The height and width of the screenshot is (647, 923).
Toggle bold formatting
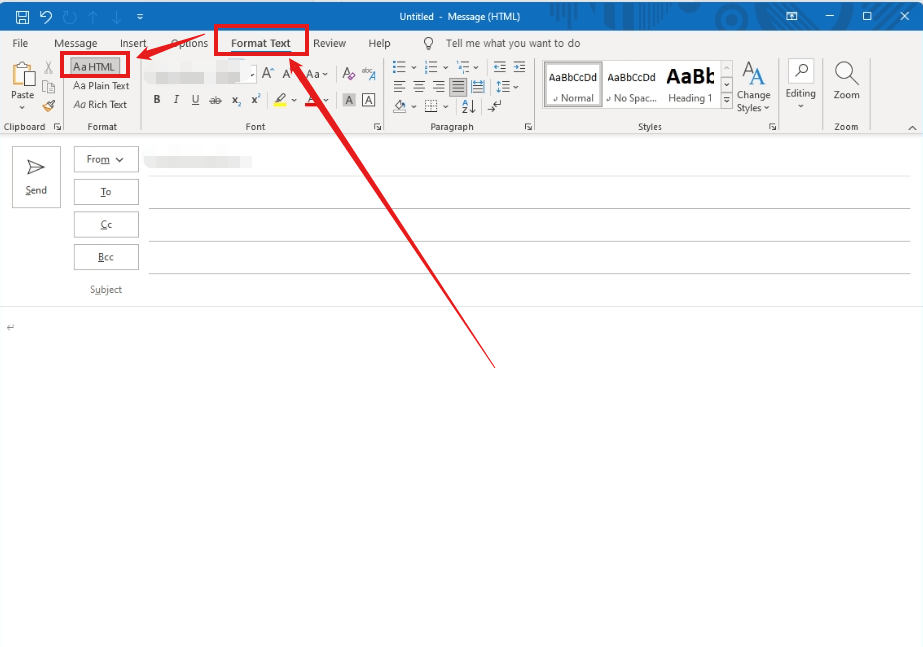click(157, 99)
